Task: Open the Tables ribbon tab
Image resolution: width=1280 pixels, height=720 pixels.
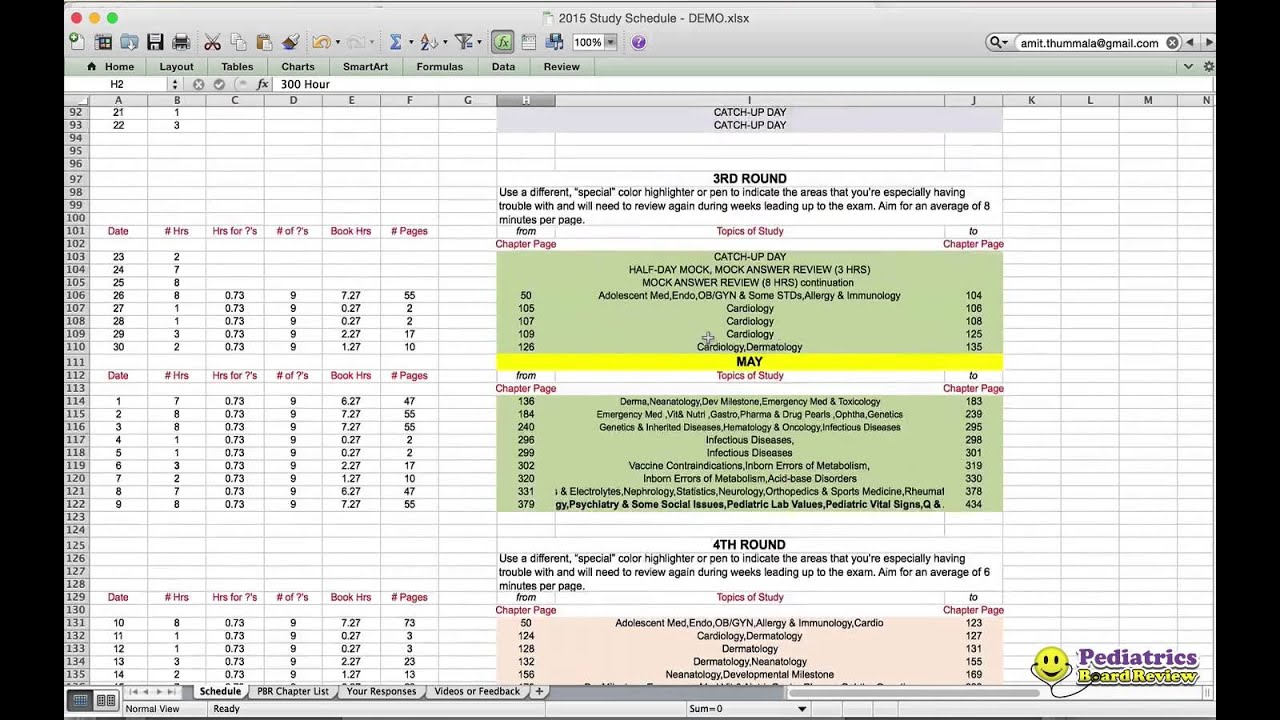Action: coord(237,66)
